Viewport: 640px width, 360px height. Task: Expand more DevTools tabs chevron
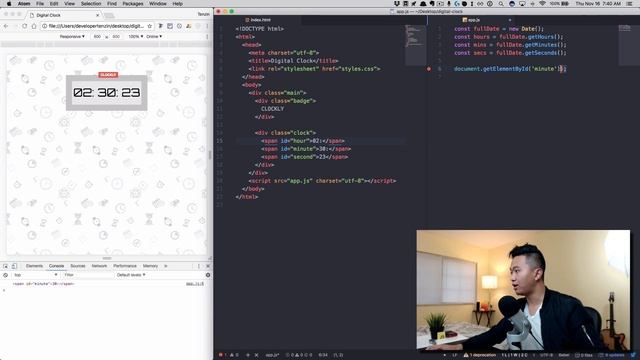tap(166, 266)
